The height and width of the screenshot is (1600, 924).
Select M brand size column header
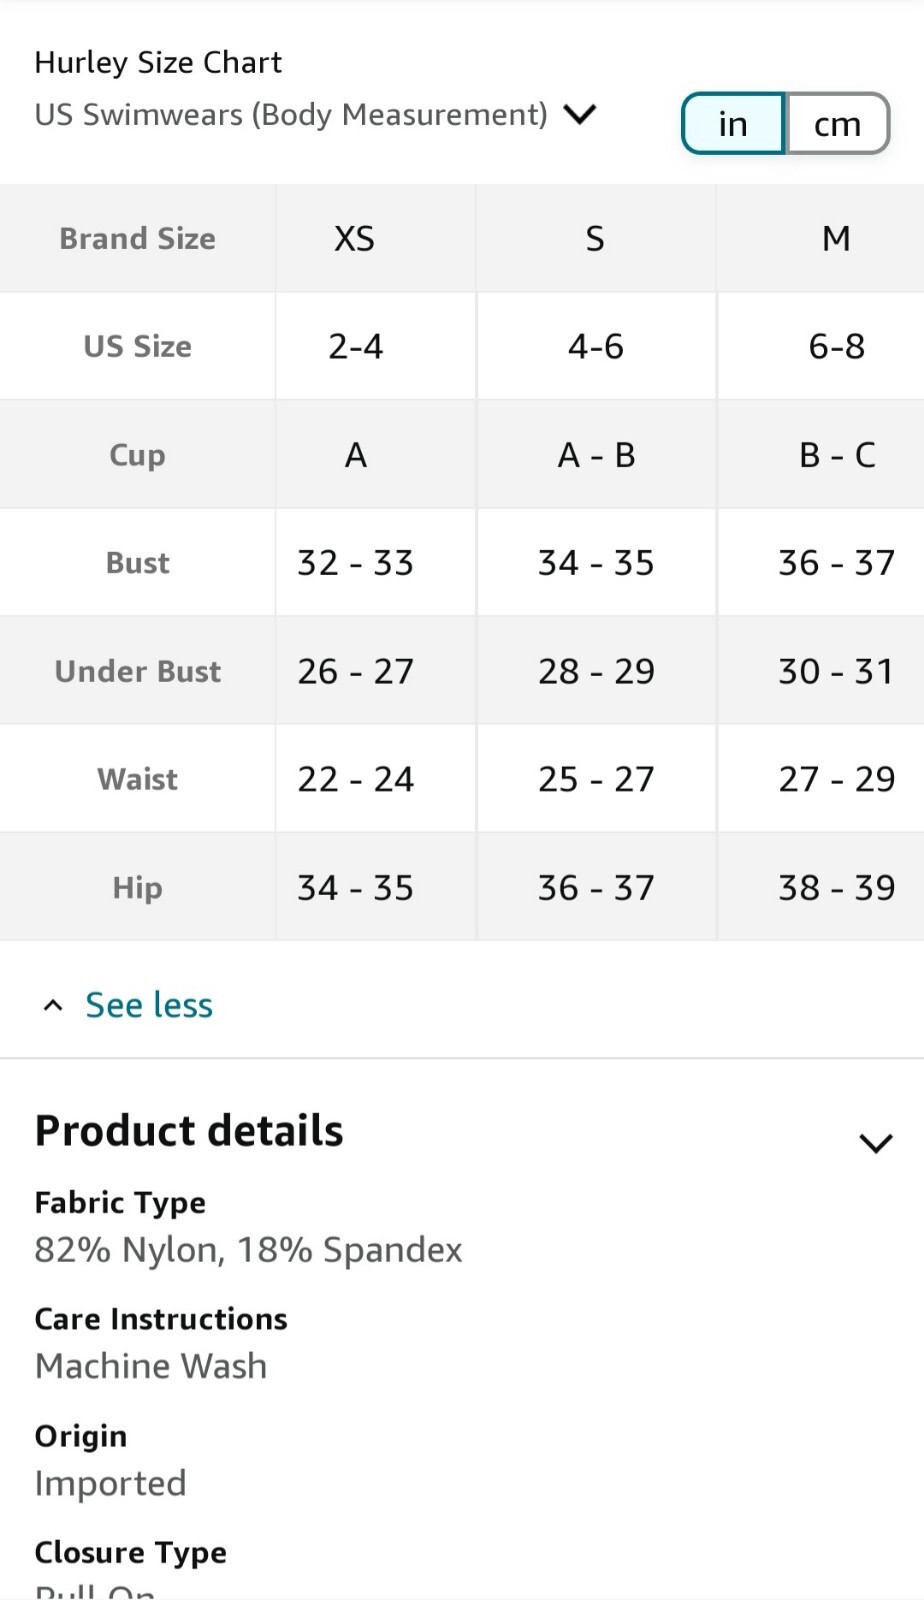pos(836,239)
